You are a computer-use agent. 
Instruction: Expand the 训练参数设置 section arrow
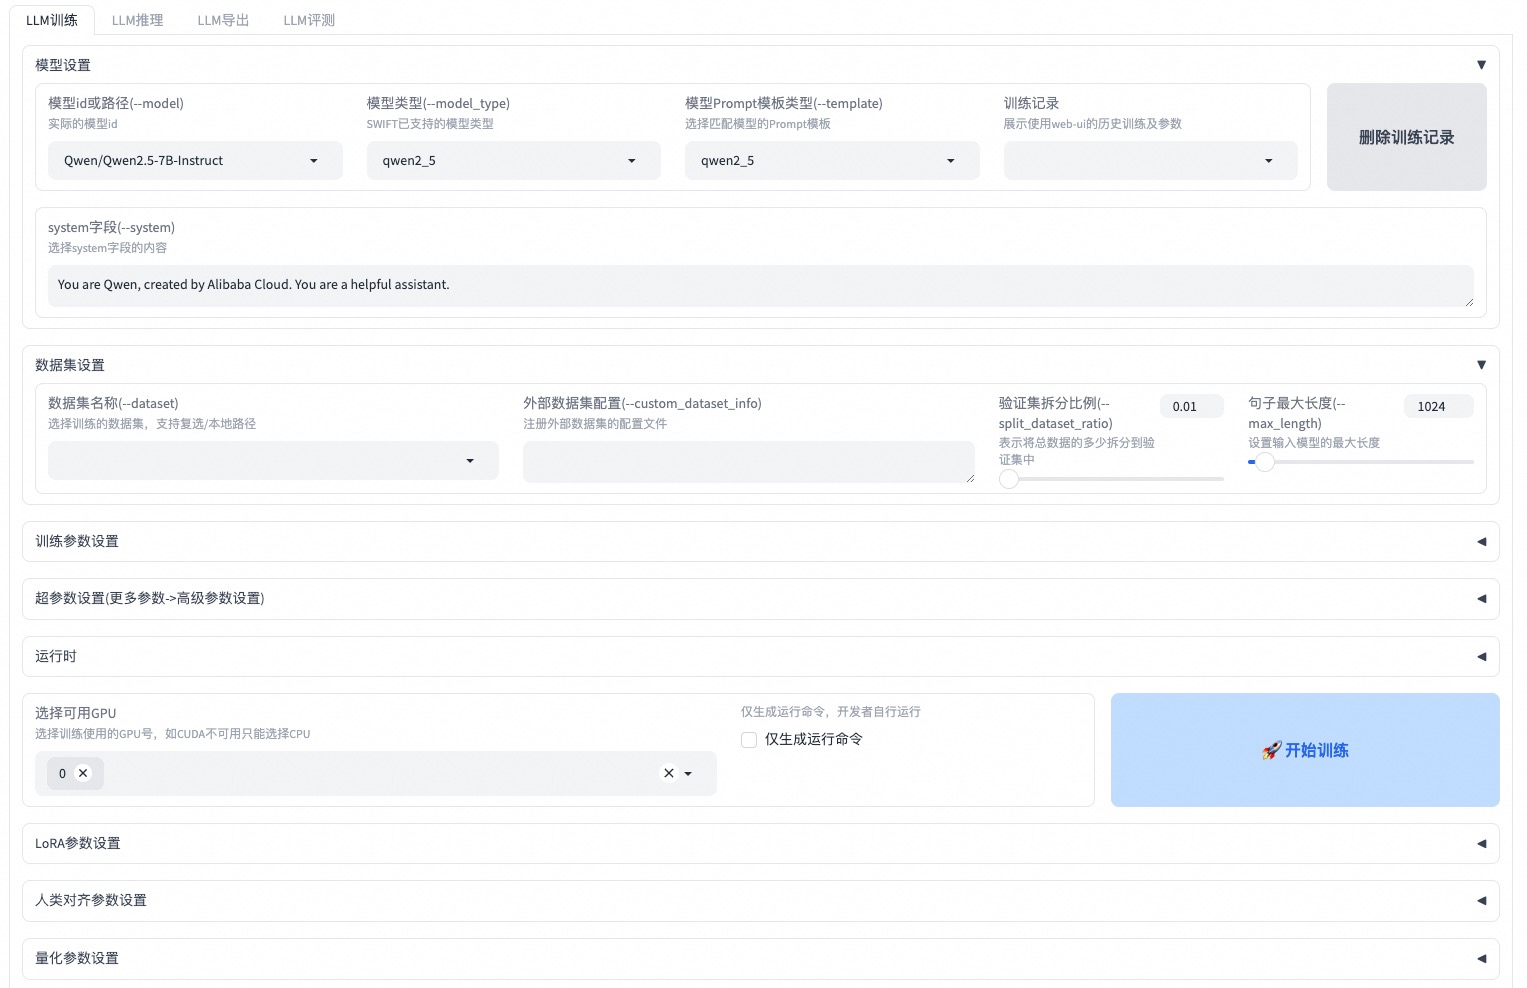1481,542
